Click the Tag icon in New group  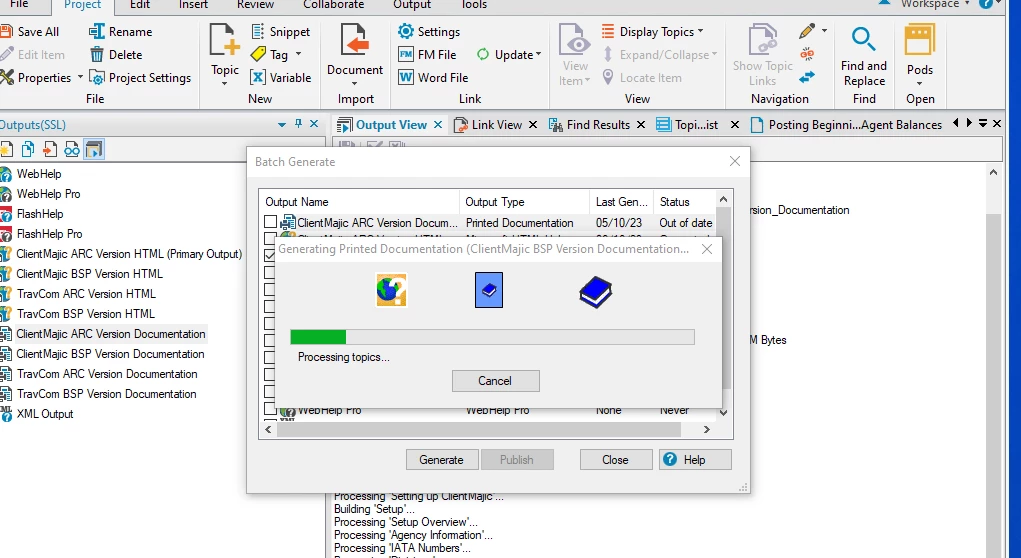coord(258,54)
